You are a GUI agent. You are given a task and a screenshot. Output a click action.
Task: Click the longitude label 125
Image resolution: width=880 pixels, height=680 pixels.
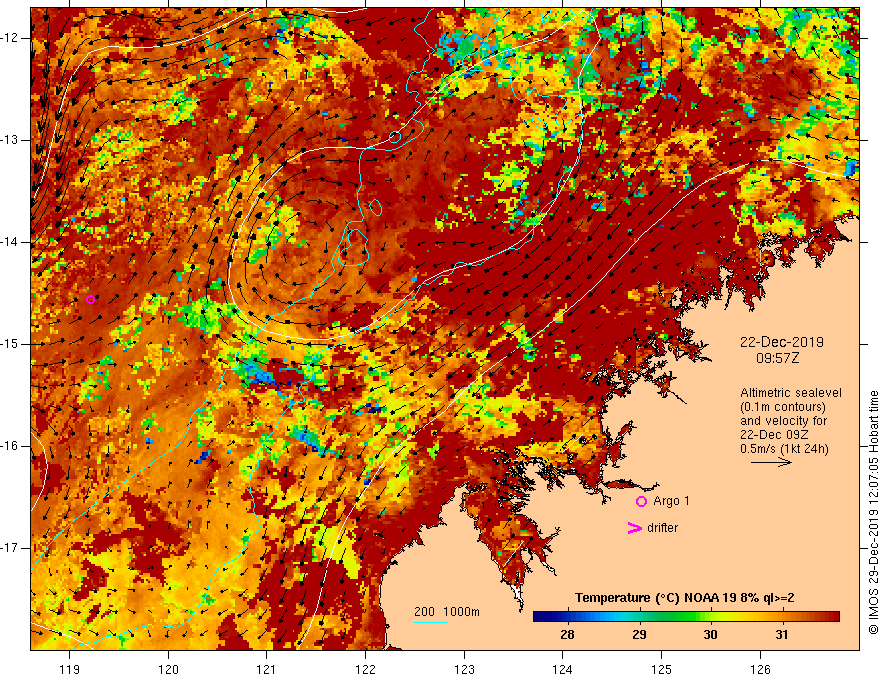tap(662, 669)
